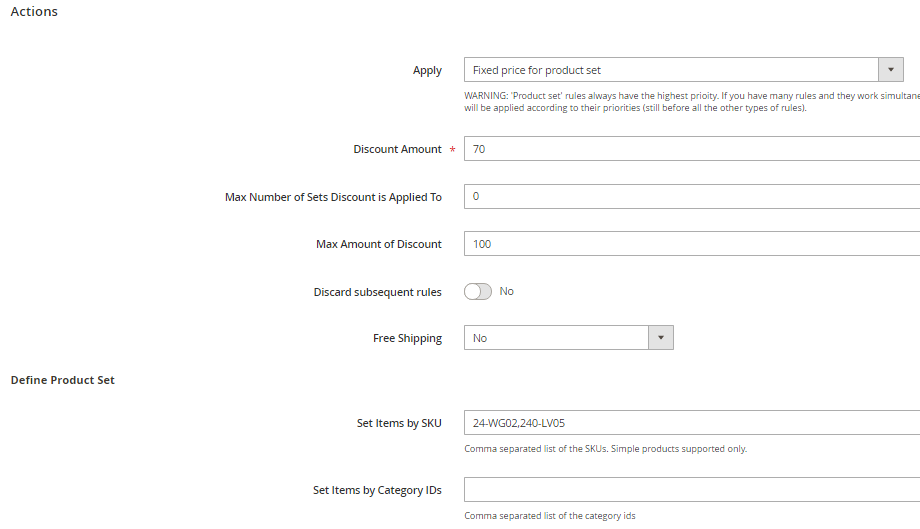This screenshot has height=529, width=920.
Task: Expand the Free Shipping dropdown
Action: click(660, 338)
